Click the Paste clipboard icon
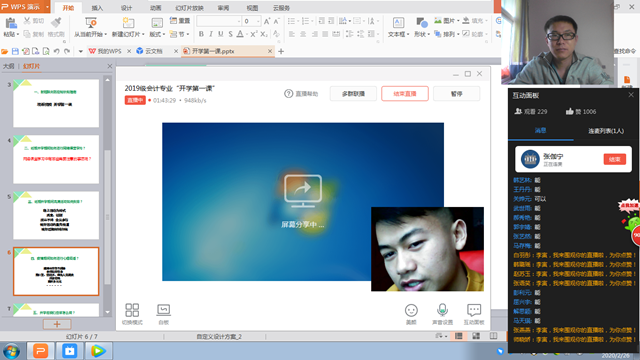 11,24
